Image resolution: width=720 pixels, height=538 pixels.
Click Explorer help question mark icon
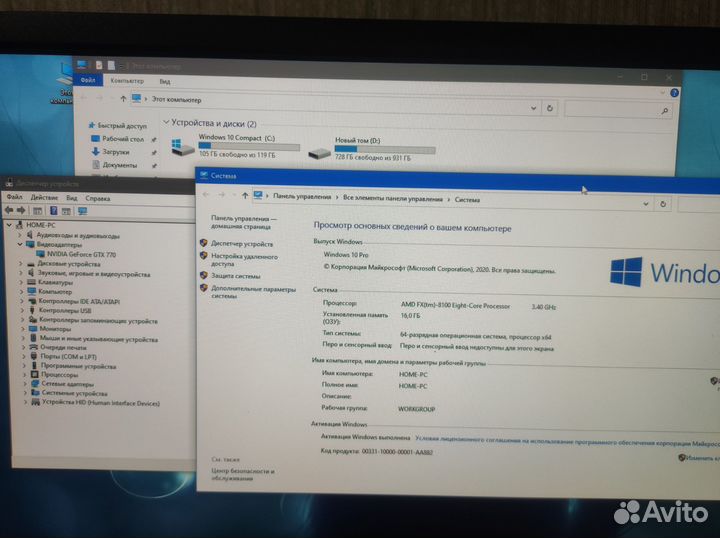[674, 93]
